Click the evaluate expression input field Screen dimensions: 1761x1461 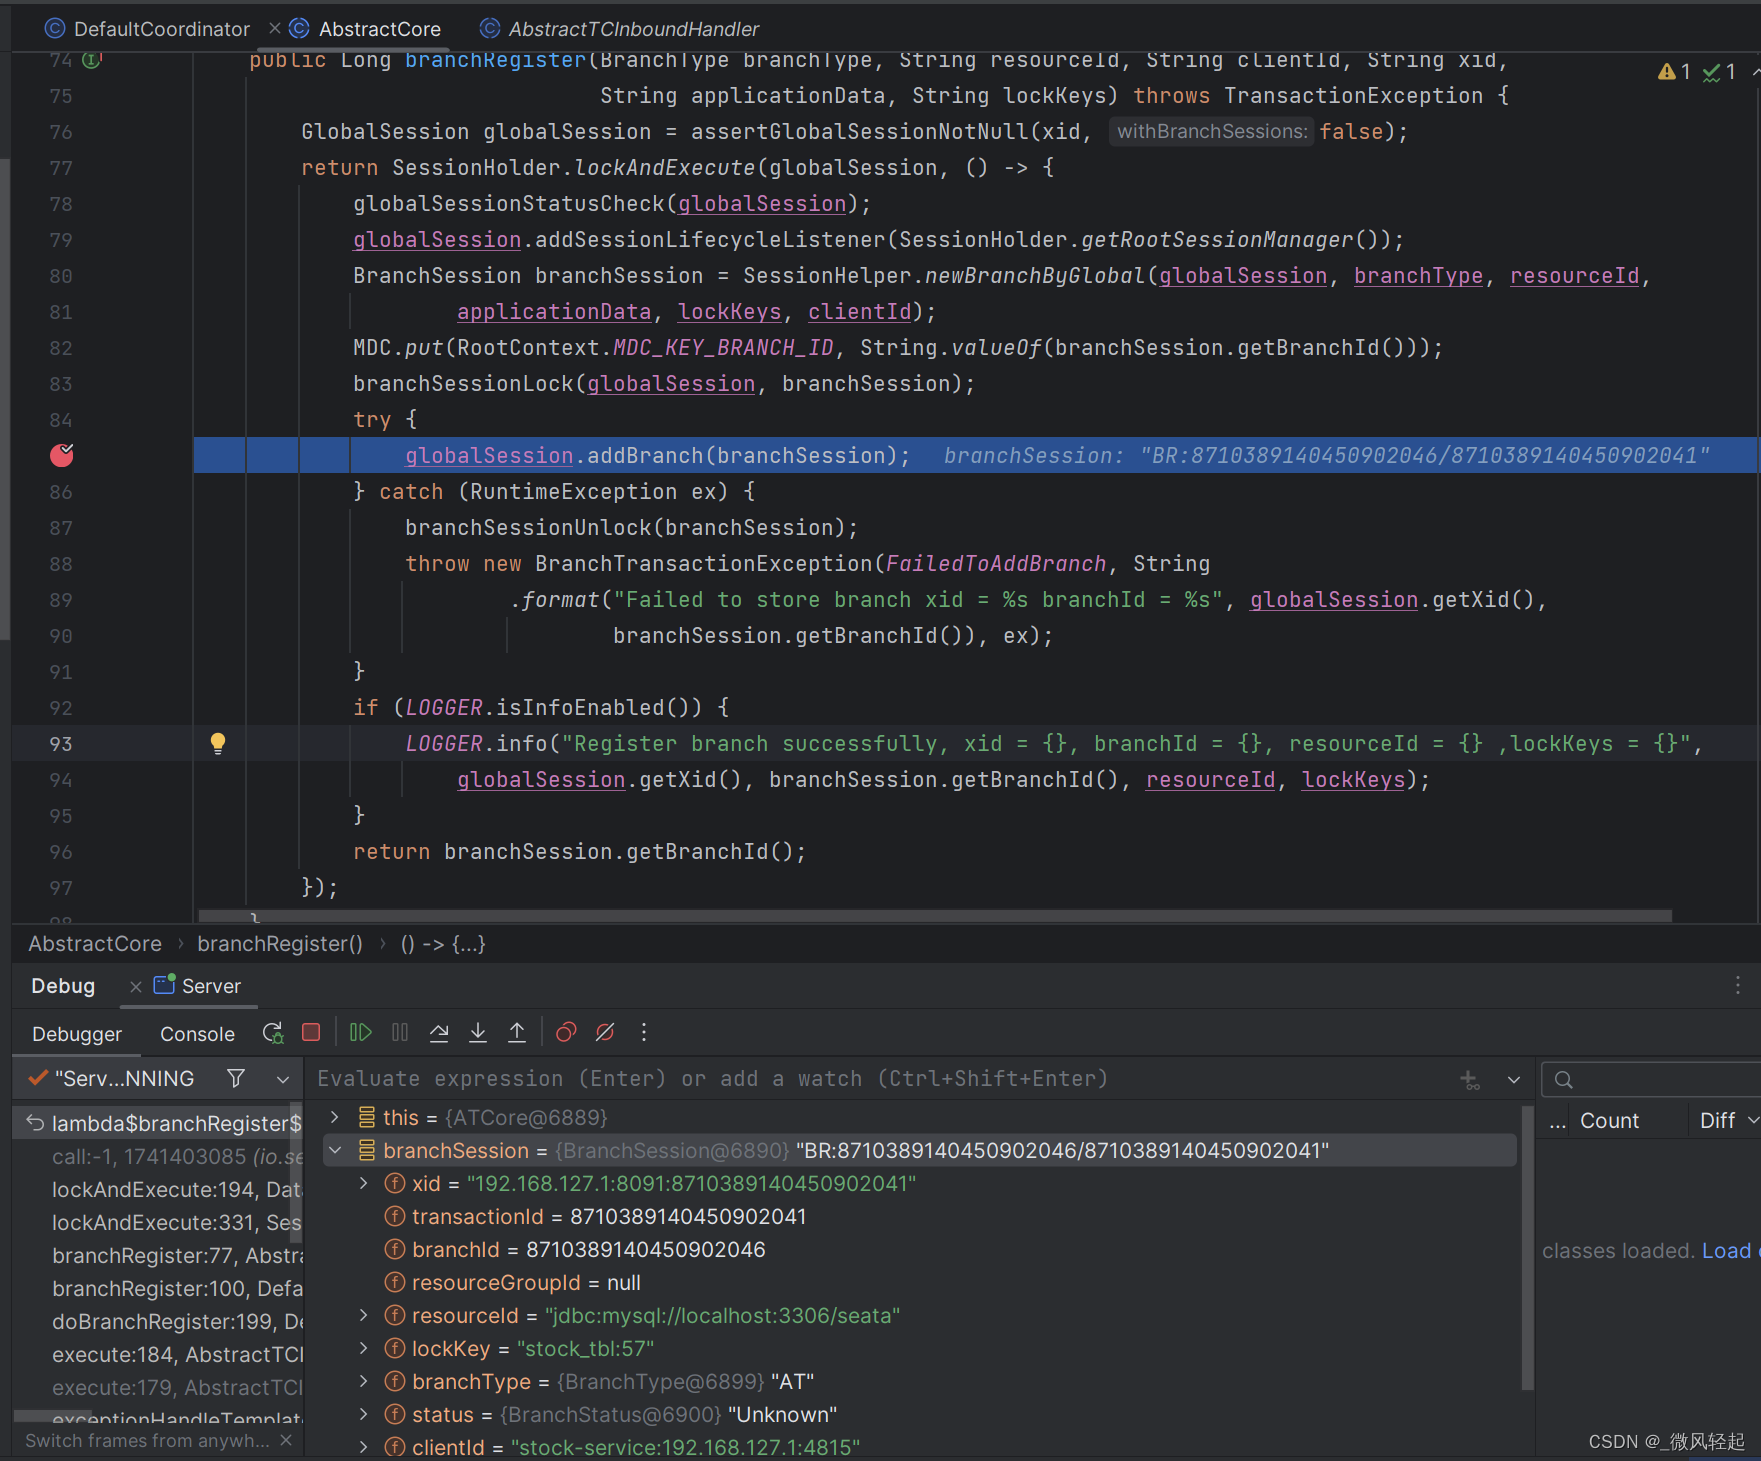pos(880,1079)
